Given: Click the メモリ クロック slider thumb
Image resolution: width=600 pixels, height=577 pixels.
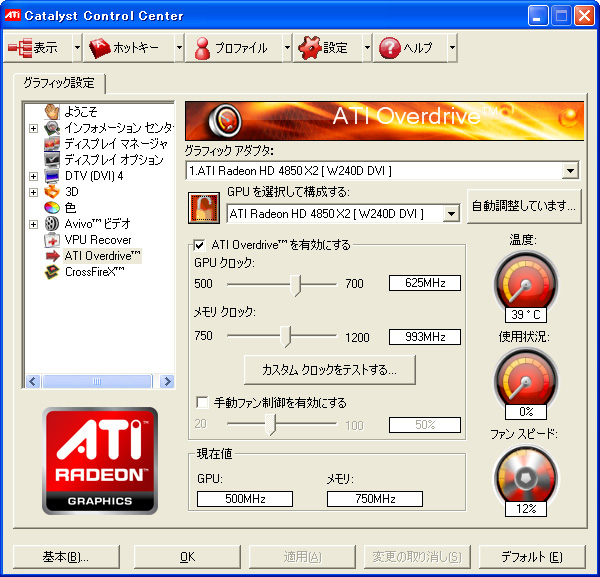Looking at the screenshot, I should point(285,337).
